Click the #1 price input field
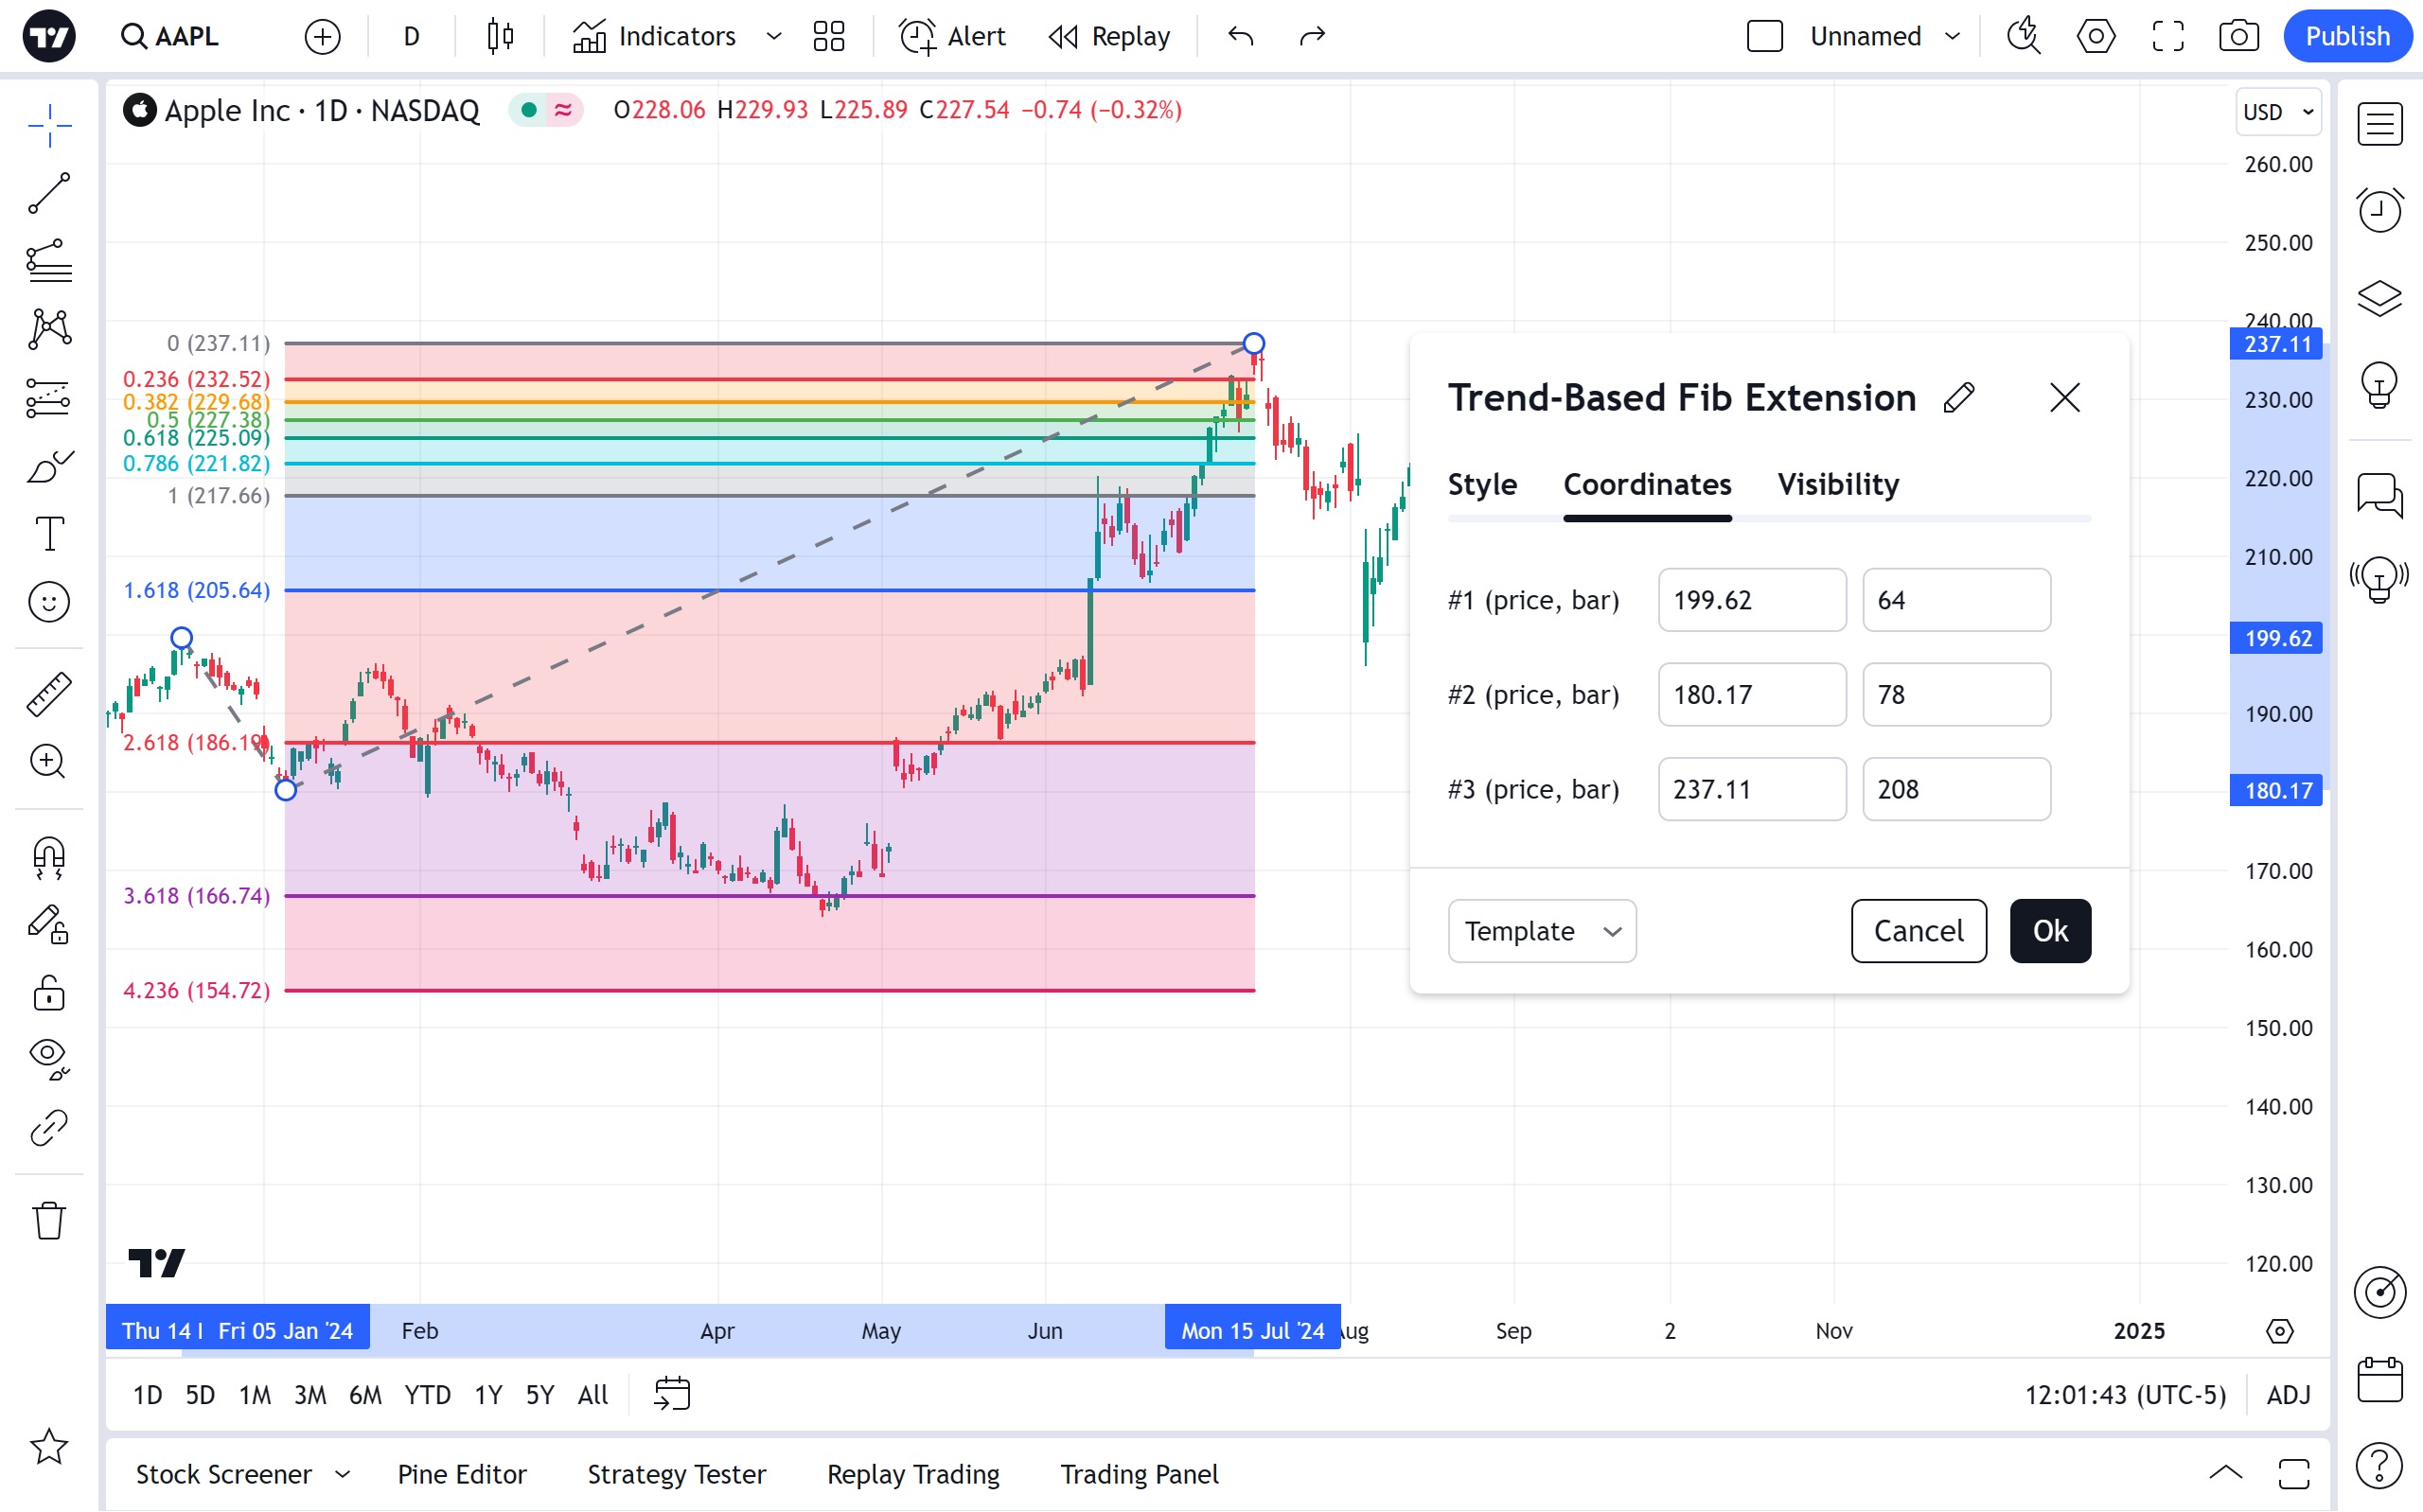2423x1512 pixels. pyautogui.click(x=1751, y=600)
